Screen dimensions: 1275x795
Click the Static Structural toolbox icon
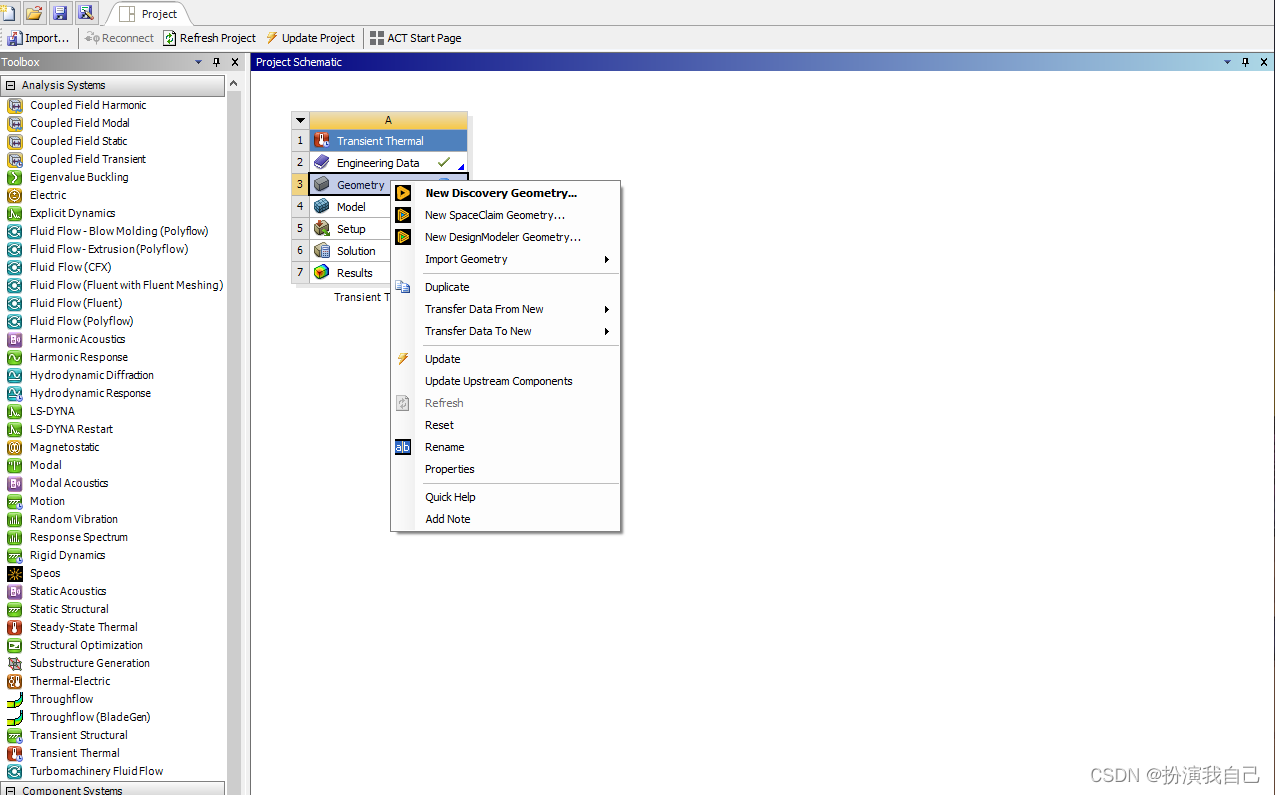[15, 609]
